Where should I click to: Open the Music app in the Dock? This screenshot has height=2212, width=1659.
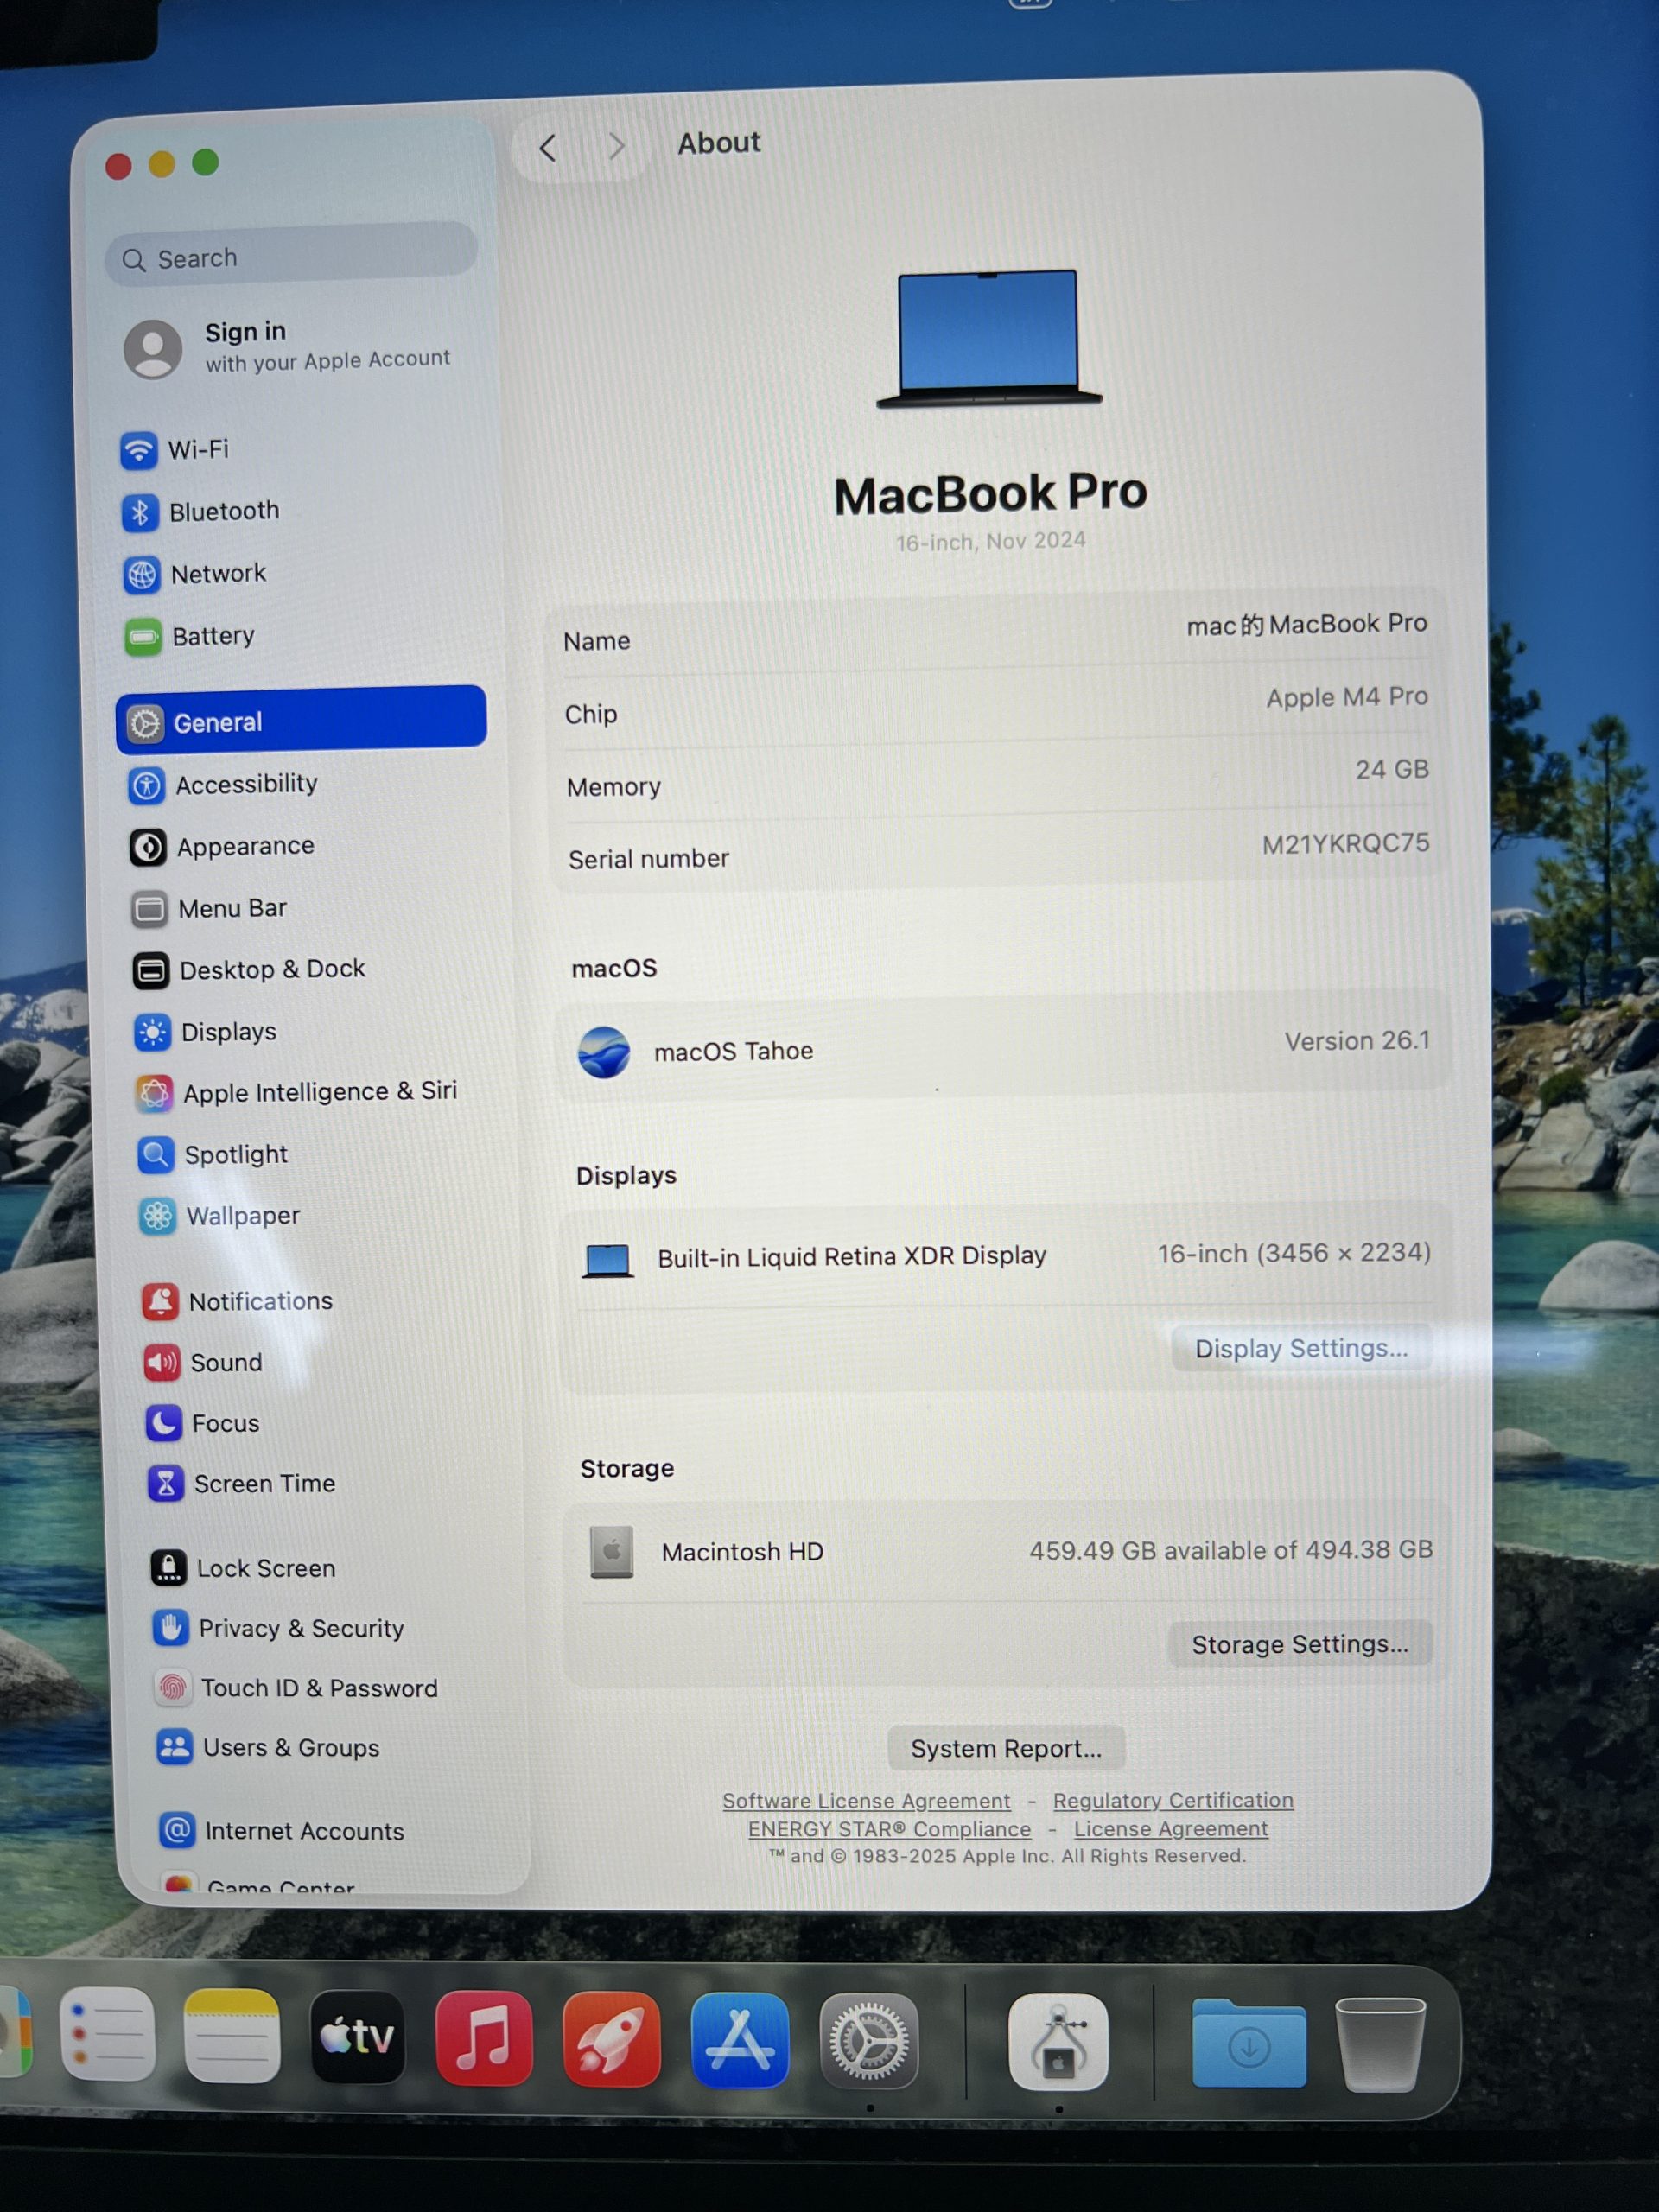(x=484, y=2038)
